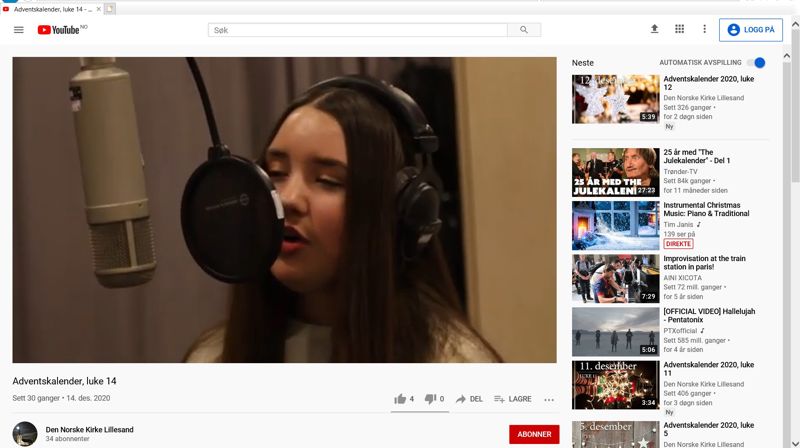Select the Adventskalender browser tab
The width and height of the screenshot is (800, 448).
click(48, 9)
